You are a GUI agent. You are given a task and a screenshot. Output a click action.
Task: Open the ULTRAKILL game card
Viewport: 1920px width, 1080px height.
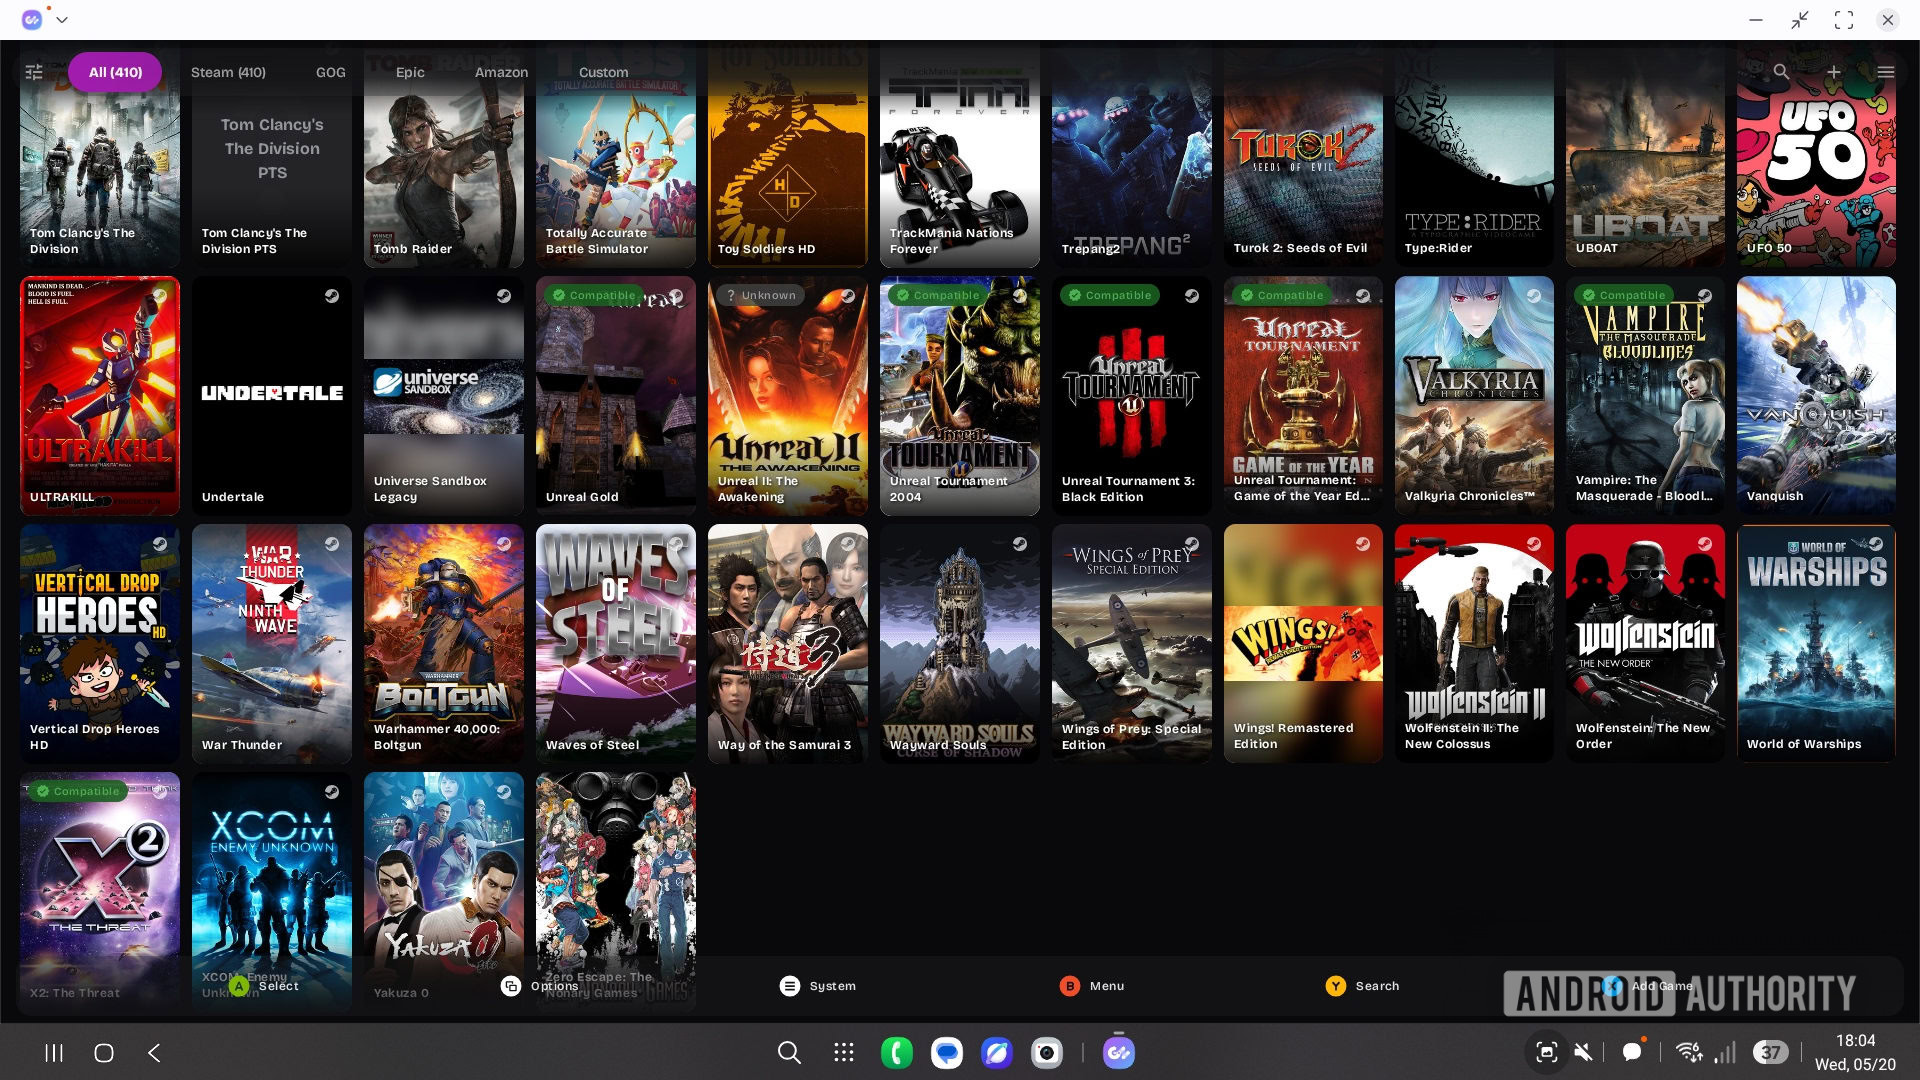click(100, 396)
